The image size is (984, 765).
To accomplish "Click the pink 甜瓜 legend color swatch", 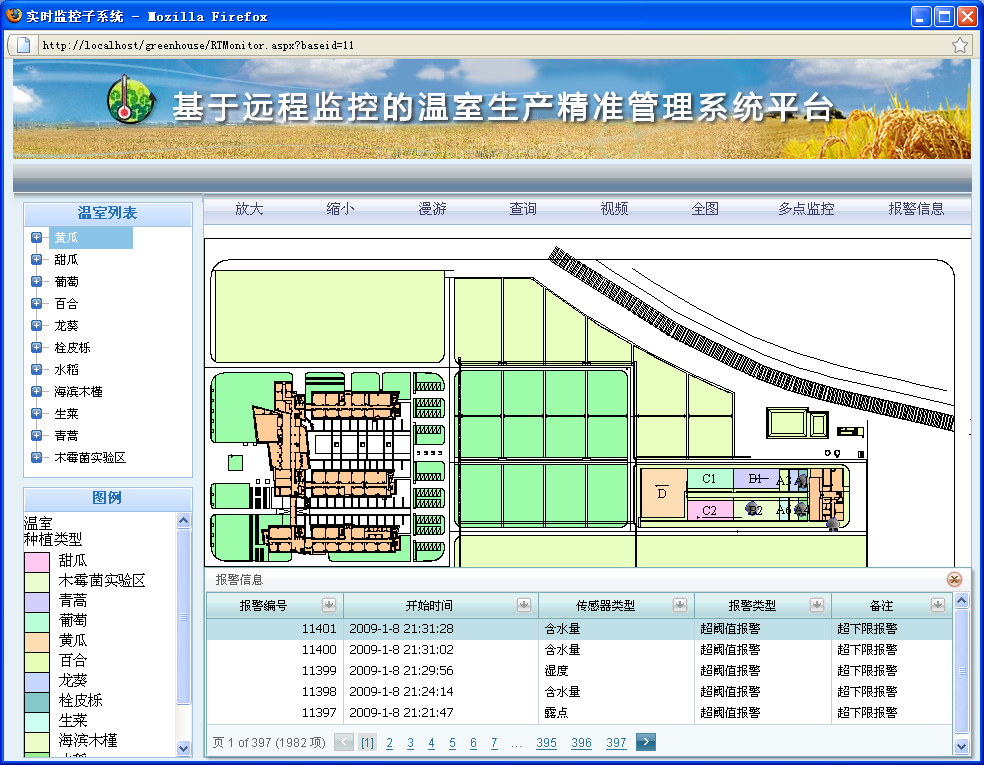I will (x=37, y=561).
